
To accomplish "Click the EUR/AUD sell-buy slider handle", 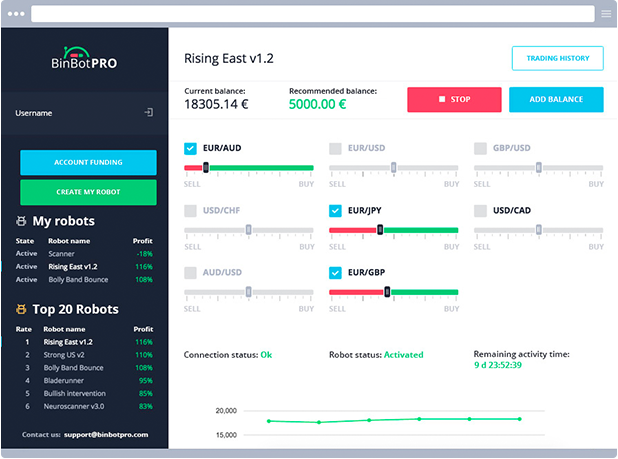I will 206,167.
